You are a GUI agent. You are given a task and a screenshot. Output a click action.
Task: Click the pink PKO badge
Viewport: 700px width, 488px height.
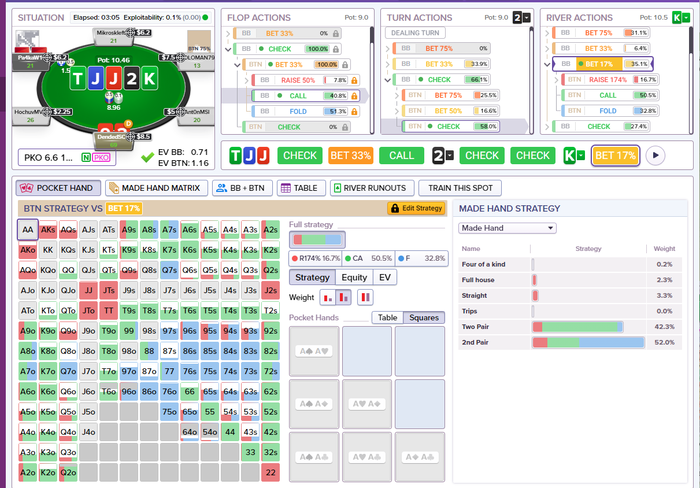tap(101, 157)
